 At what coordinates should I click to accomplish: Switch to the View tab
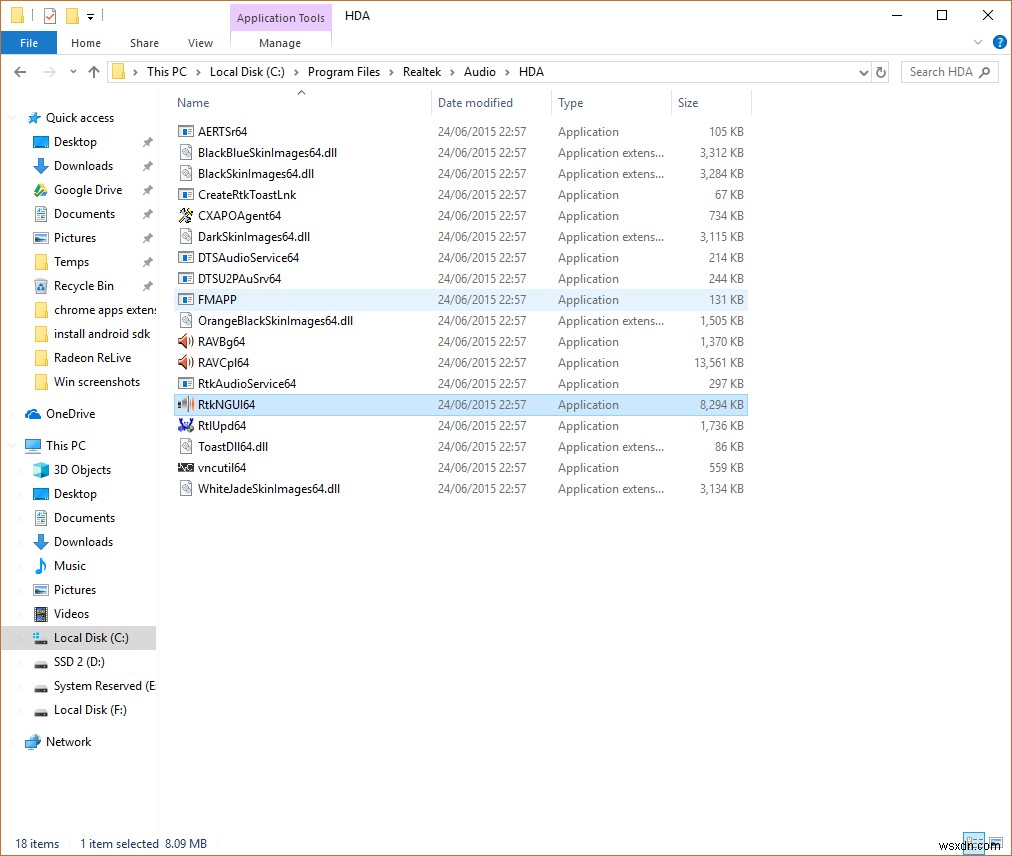[200, 43]
